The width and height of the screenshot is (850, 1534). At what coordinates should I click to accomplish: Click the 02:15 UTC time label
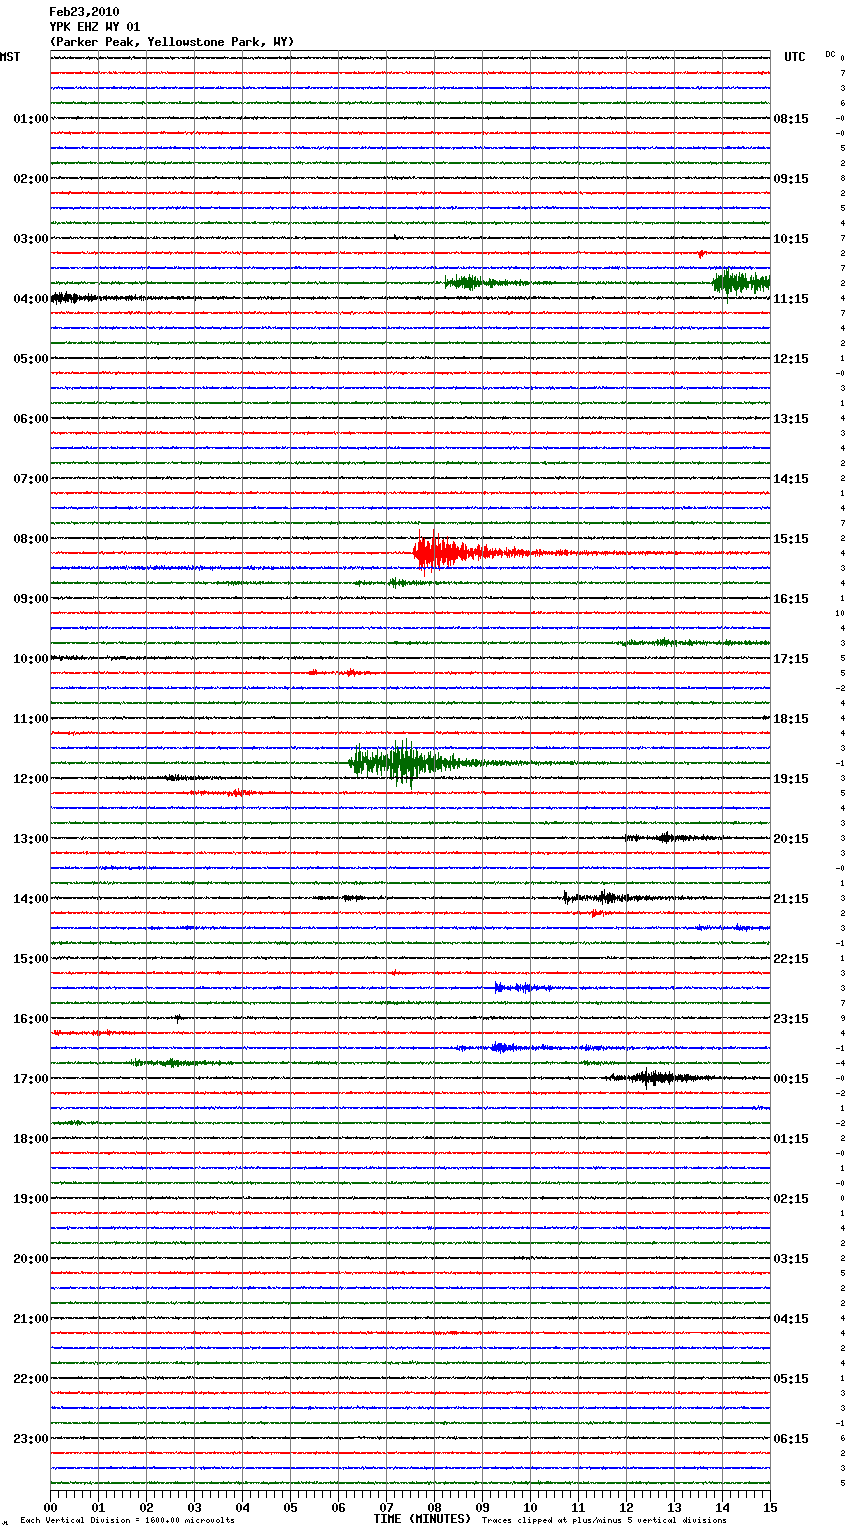pyautogui.click(x=791, y=1199)
